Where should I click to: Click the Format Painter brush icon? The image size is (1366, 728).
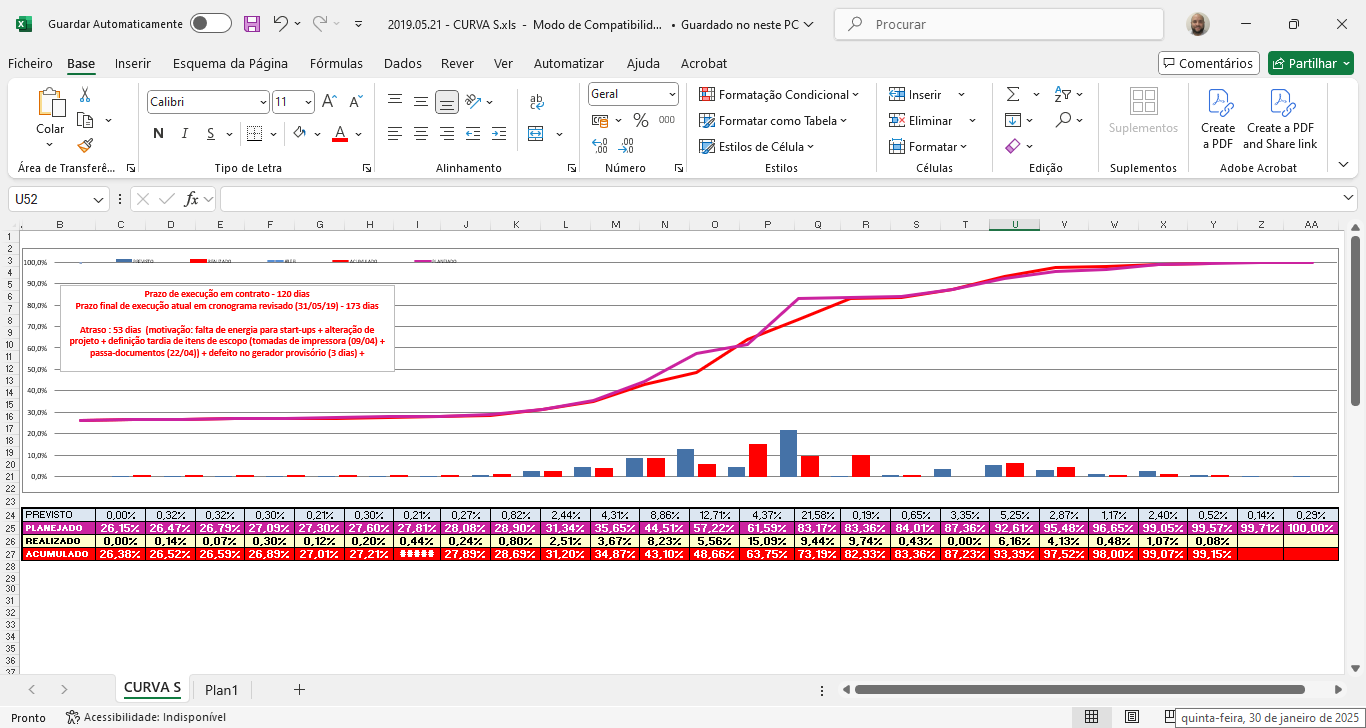tap(85, 145)
